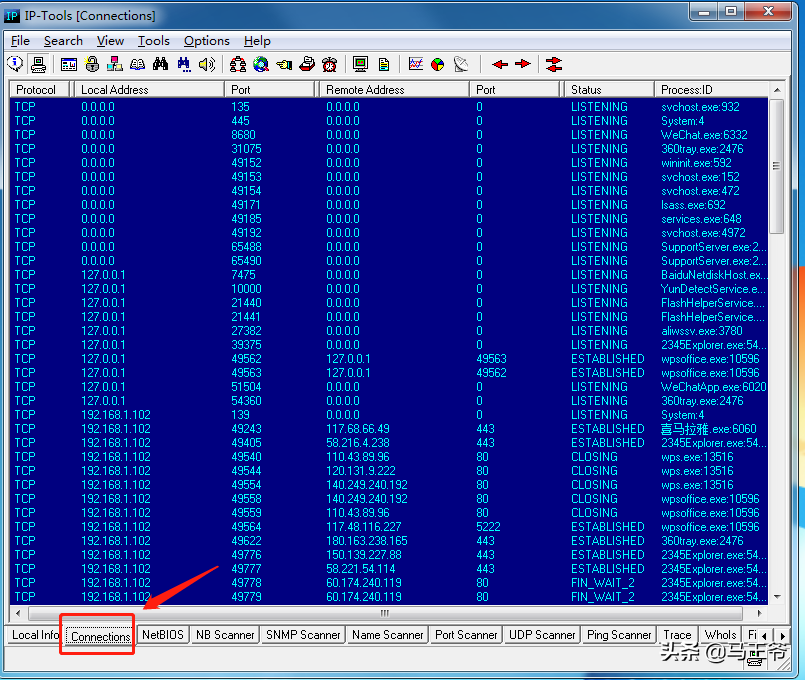Sort by the Status column header

point(606,89)
